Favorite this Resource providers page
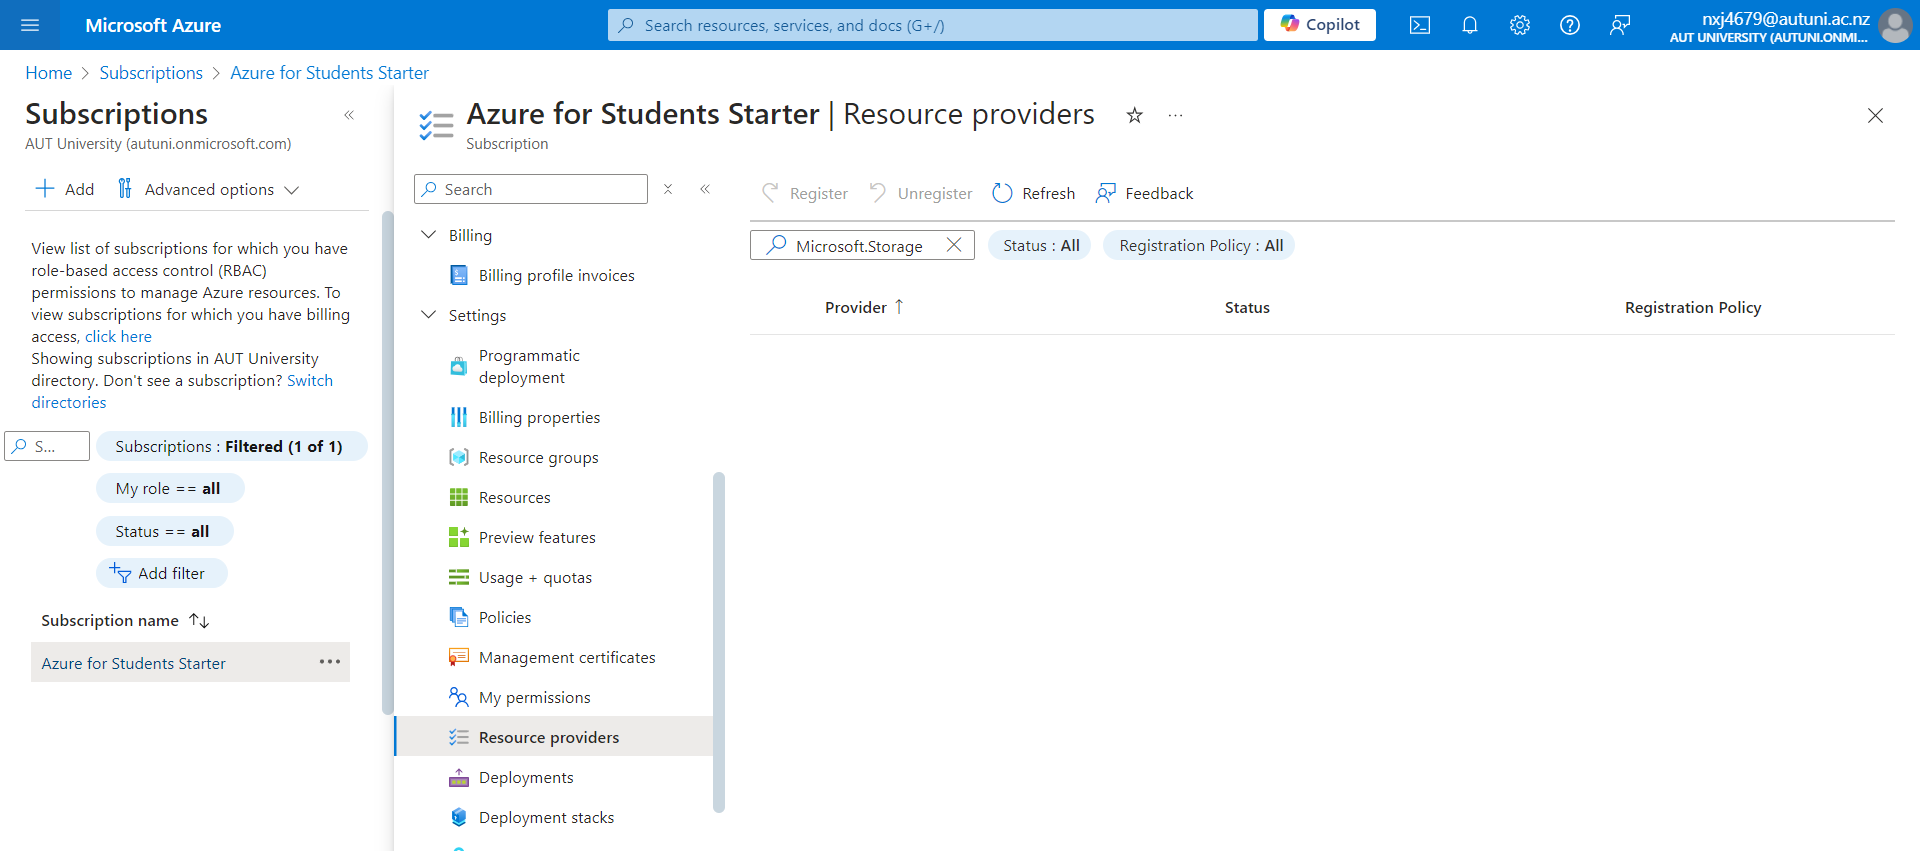 1134,115
